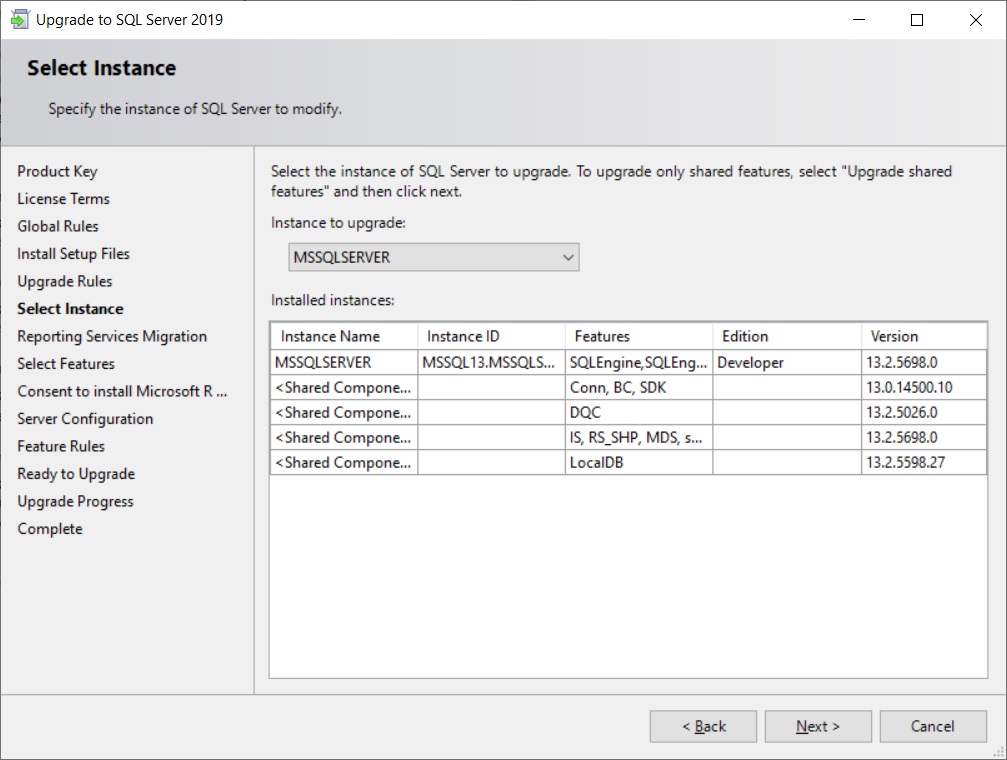The width and height of the screenshot is (1007, 760).
Task: Click version 13.2.5698.0 in the IS, RS_SHP row
Action: (924, 437)
